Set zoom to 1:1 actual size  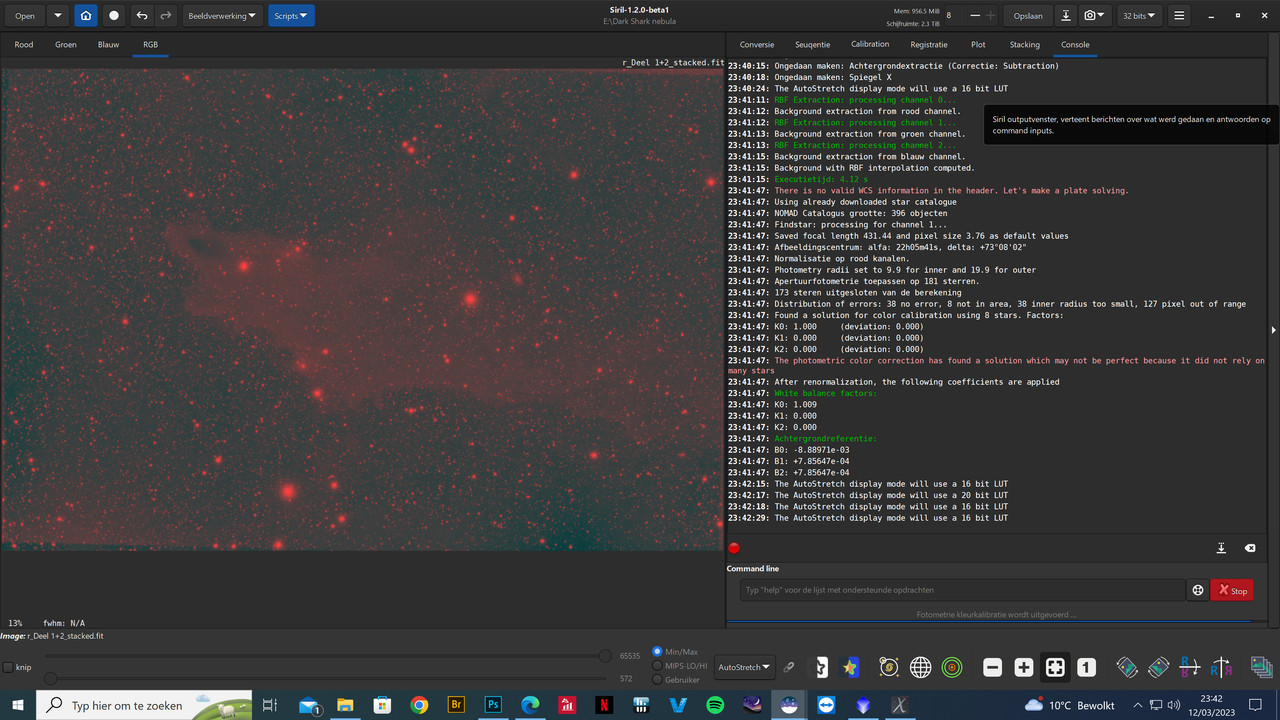(1087, 667)
